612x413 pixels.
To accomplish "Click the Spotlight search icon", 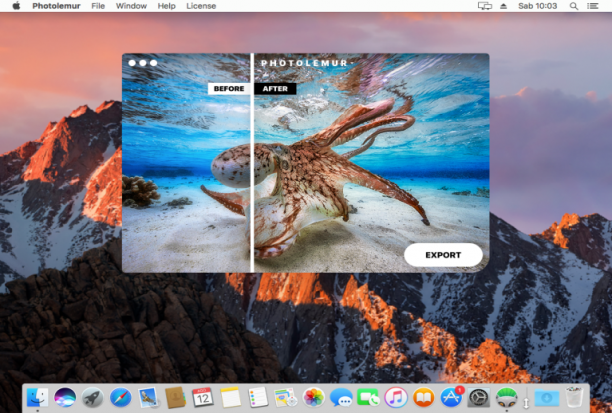I will 574,6.
